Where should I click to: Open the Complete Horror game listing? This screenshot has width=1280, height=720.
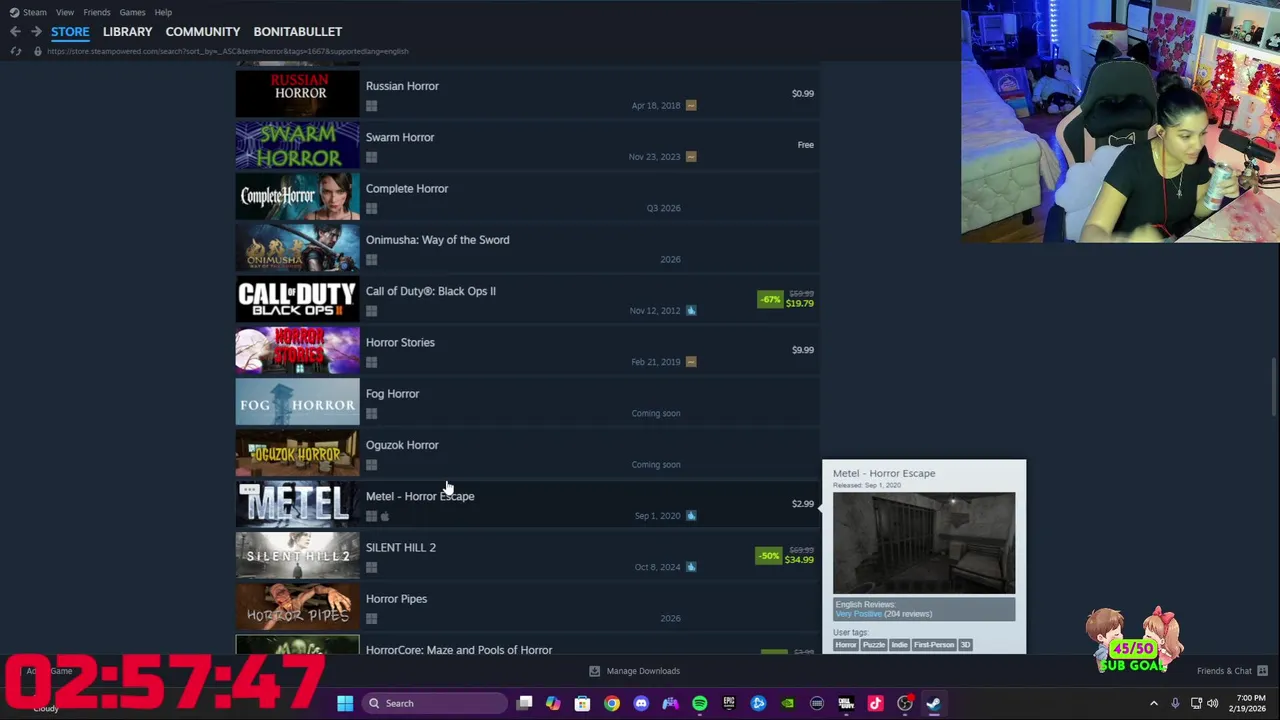point(527,197)
